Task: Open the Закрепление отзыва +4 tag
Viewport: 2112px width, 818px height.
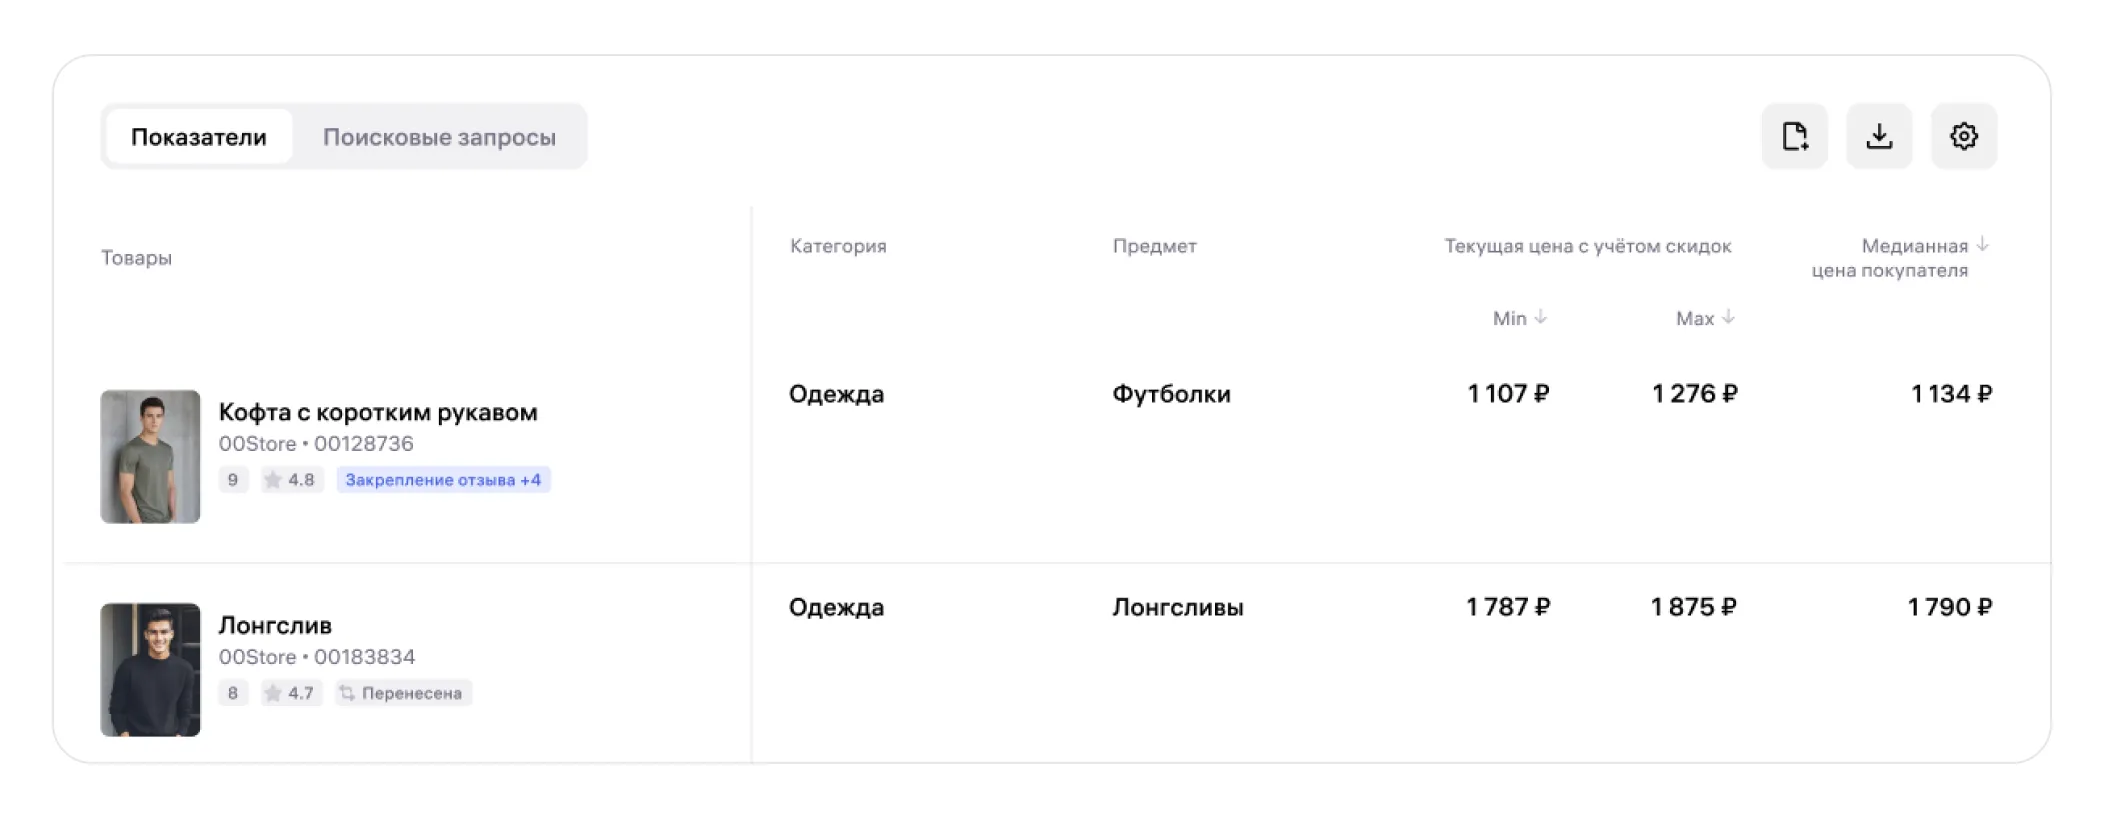Action: 443,480
